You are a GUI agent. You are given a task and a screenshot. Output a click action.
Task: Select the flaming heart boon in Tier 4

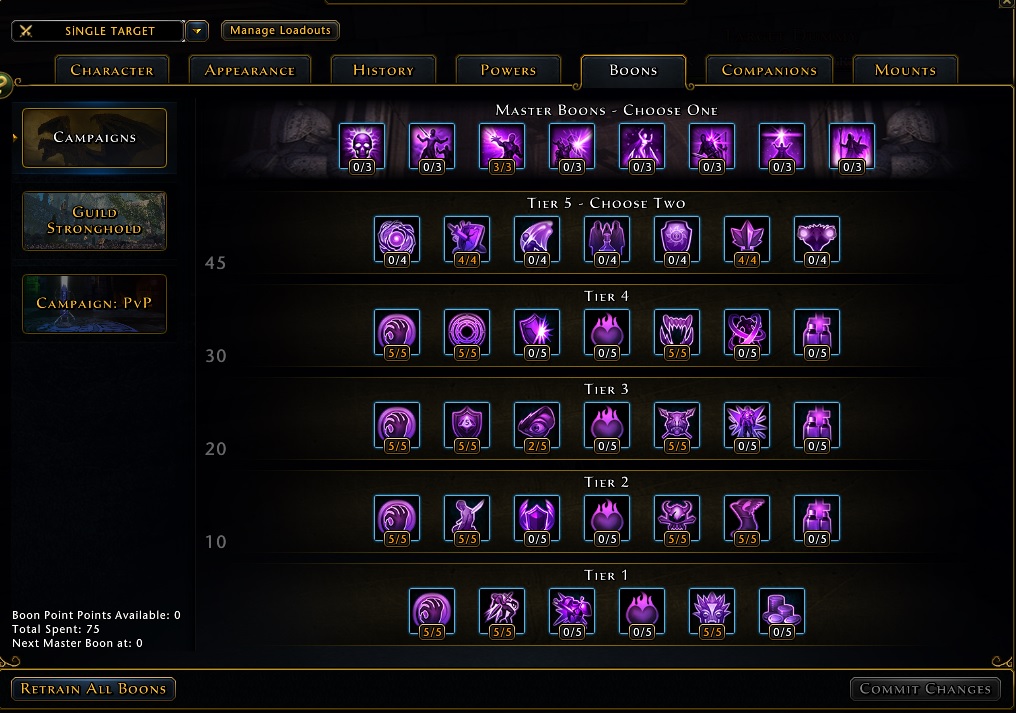(x=606, y=334)
